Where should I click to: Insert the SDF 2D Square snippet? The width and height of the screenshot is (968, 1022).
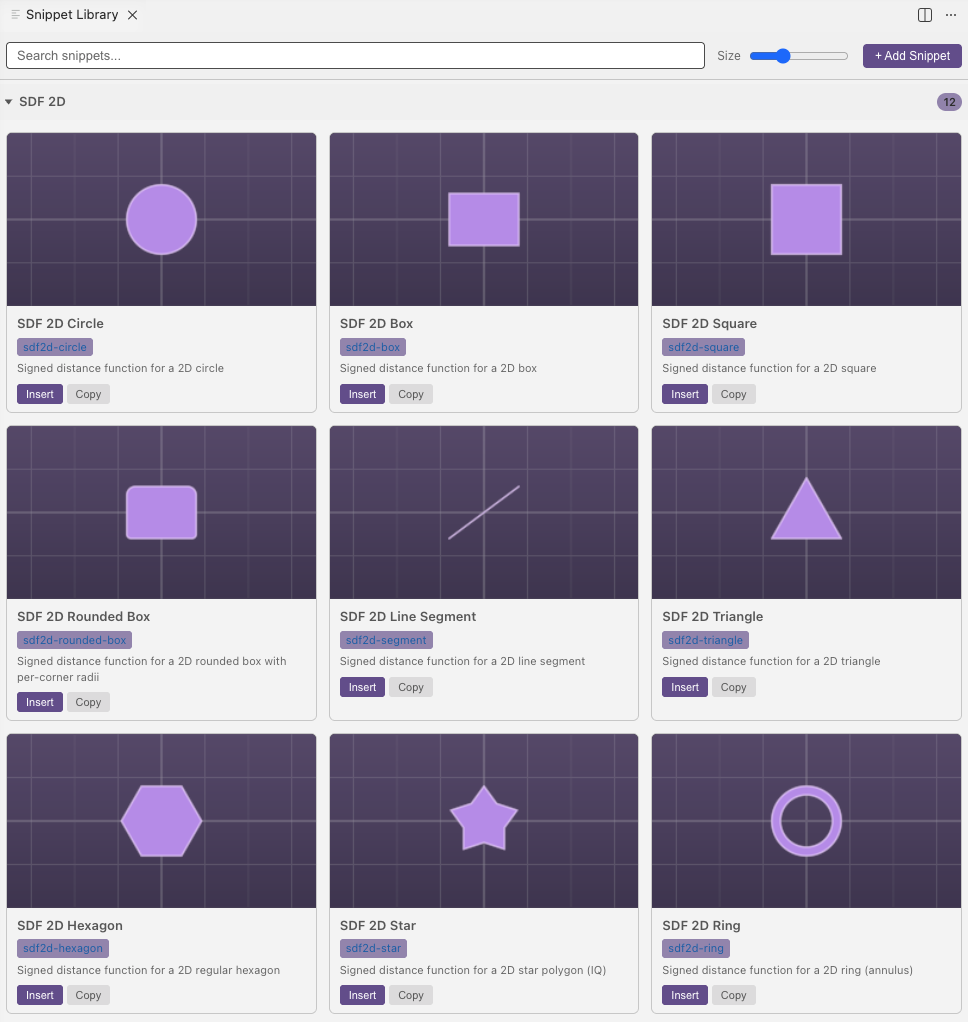tap(685, 394)
